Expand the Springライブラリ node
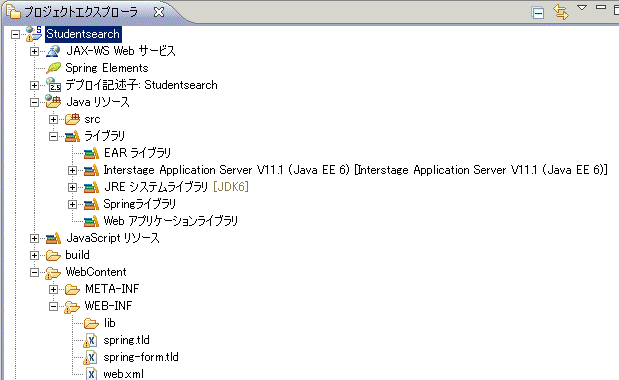The height and width of the screenshot is (380, 619). pyautogui.click(x=72, y=204)
